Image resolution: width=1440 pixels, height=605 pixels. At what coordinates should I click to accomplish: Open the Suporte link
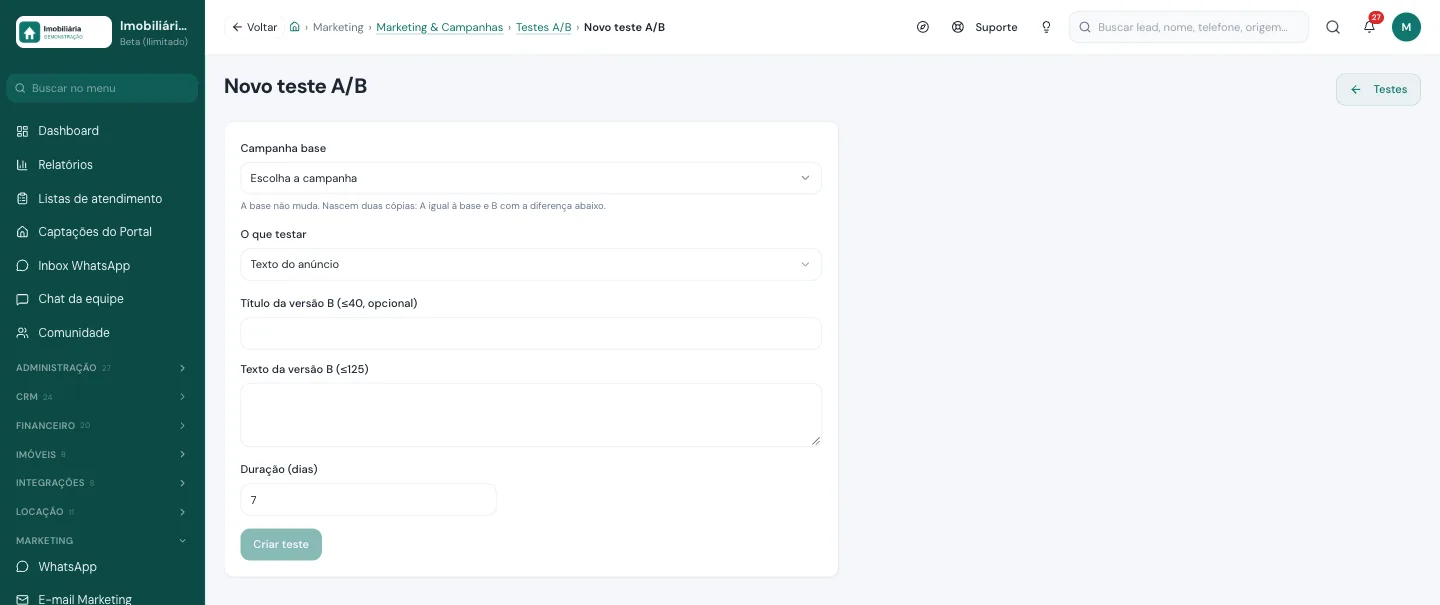[985, 27]
